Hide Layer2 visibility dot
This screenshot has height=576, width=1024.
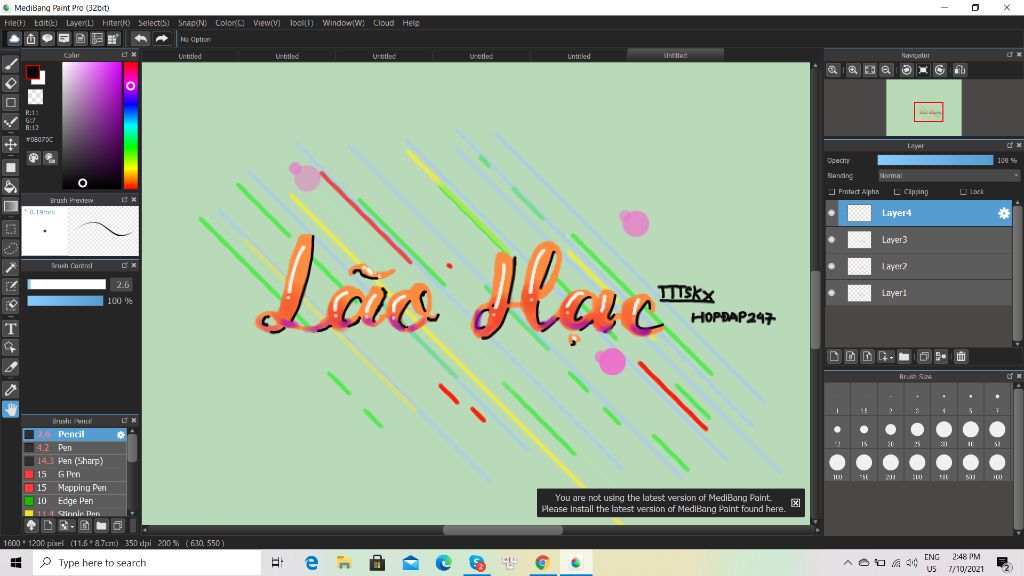pos(831,266)
